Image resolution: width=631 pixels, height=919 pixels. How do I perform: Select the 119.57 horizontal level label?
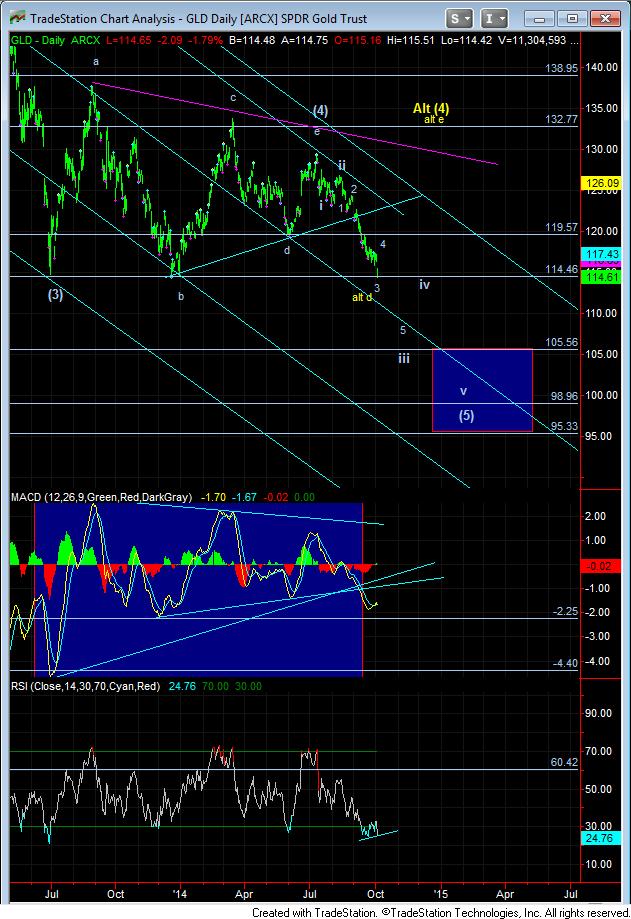click(561, 227)
